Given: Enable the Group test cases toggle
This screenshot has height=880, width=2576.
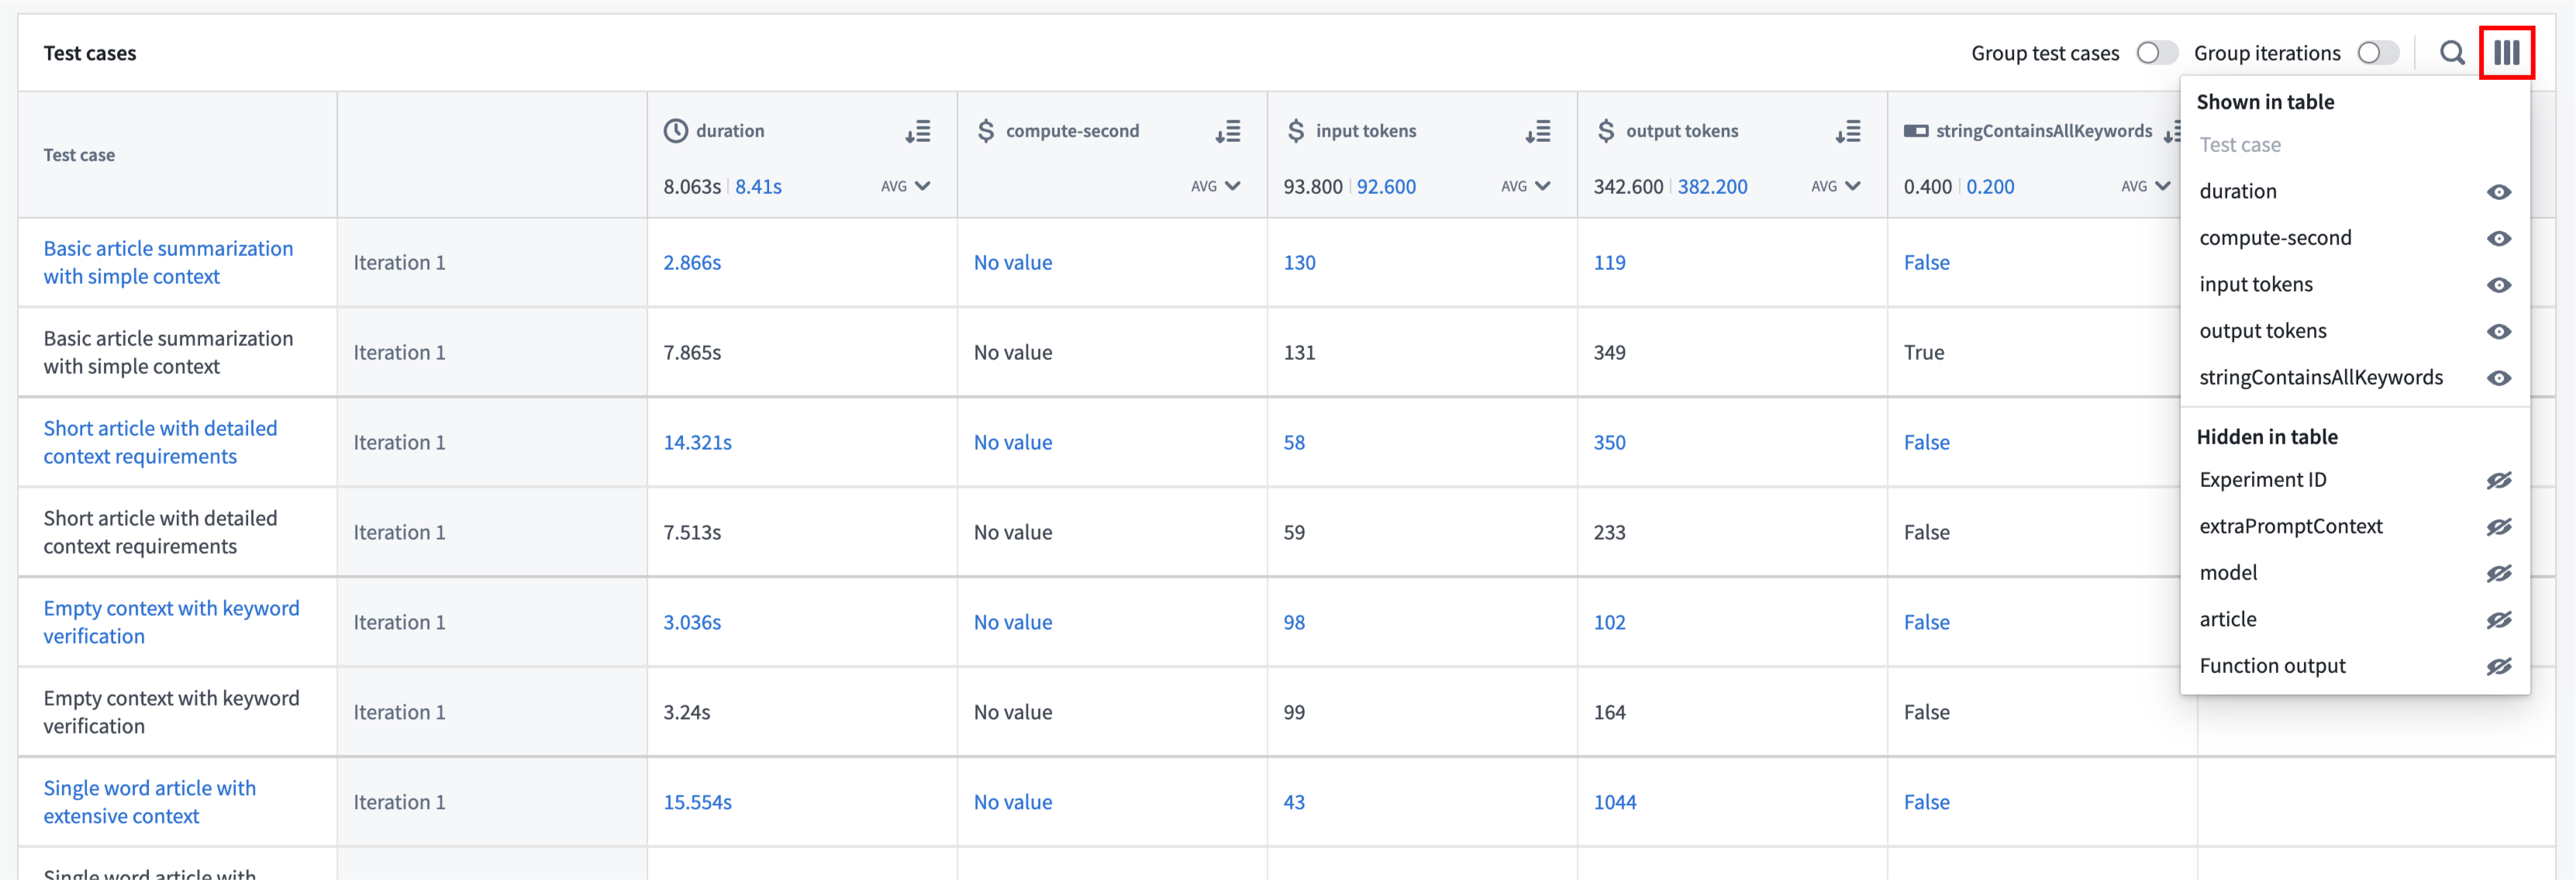Looking at the screenshot, I should click(2157, 52).
